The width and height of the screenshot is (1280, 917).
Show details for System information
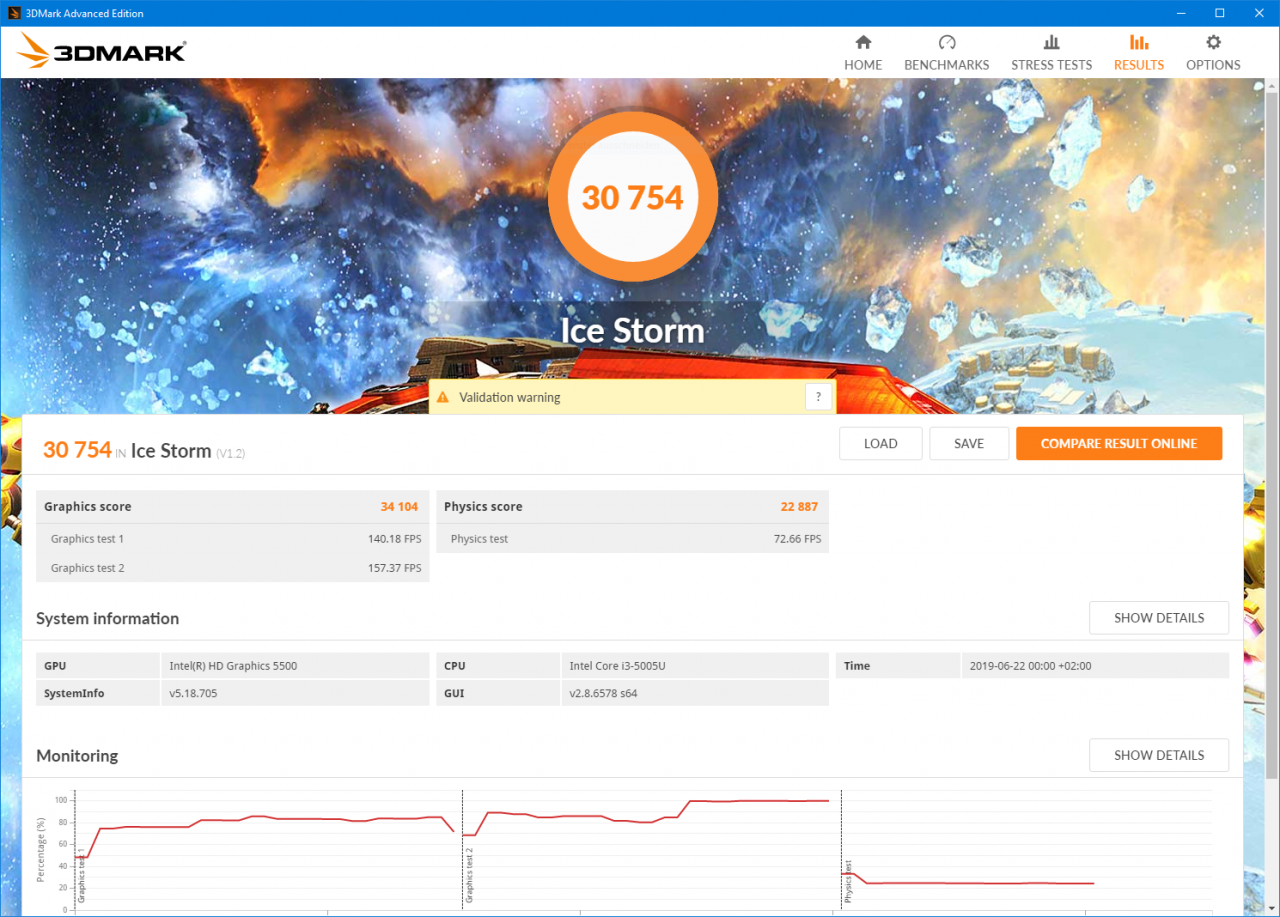(1159, 618)
